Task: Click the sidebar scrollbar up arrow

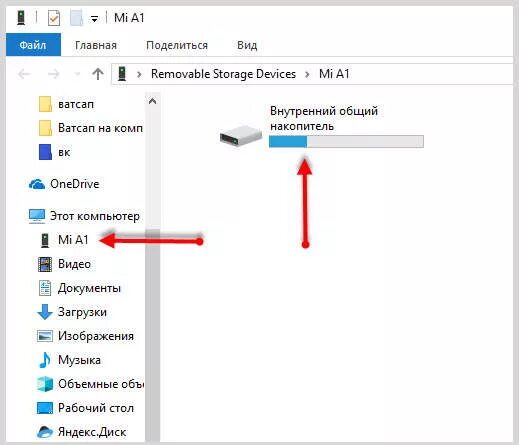Action: (152, 101)
